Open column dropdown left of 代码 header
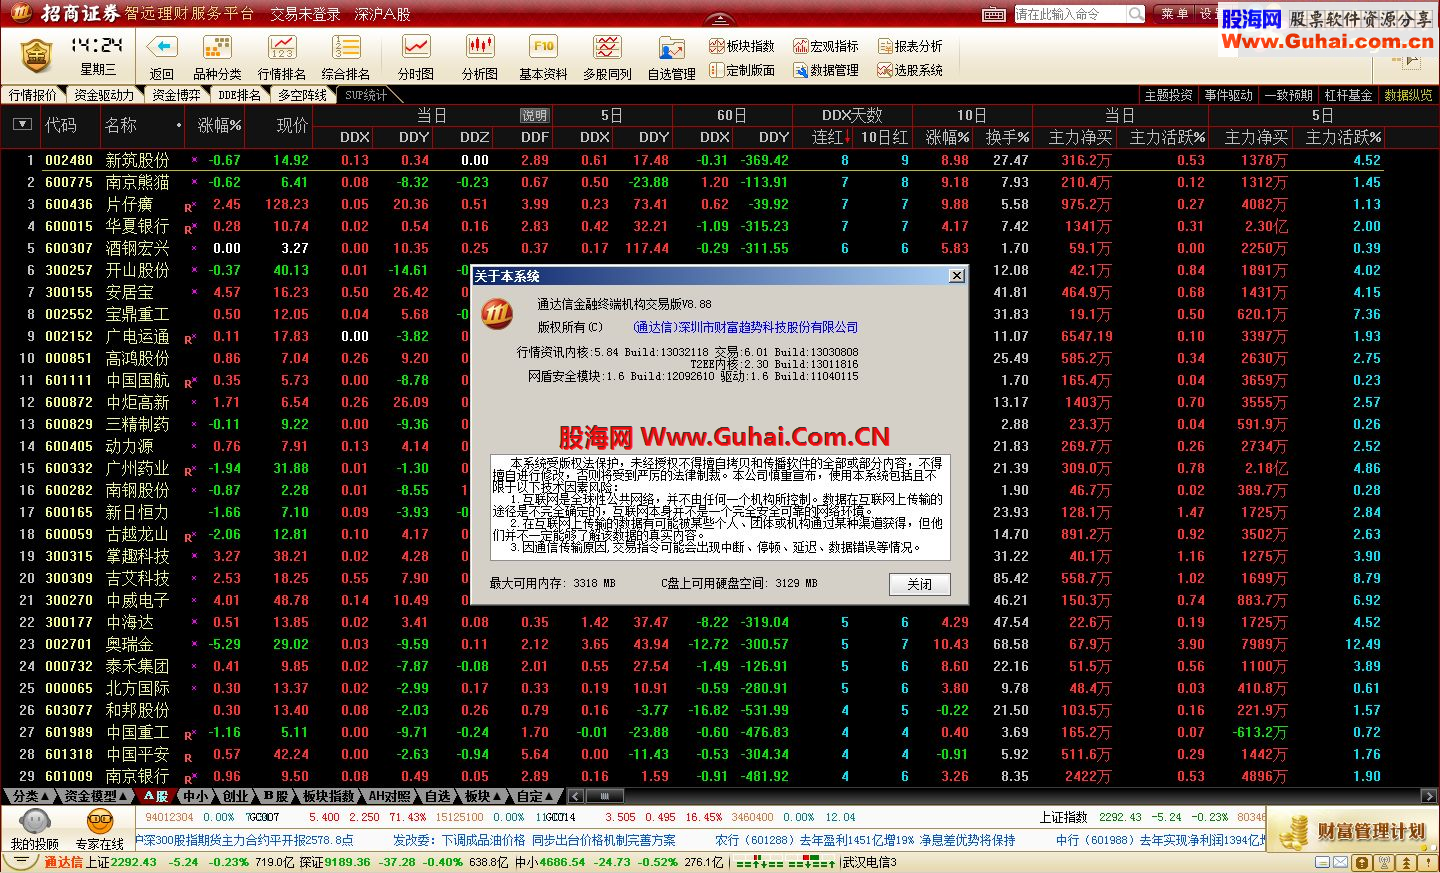1440x873 pixels. point(22,125)
